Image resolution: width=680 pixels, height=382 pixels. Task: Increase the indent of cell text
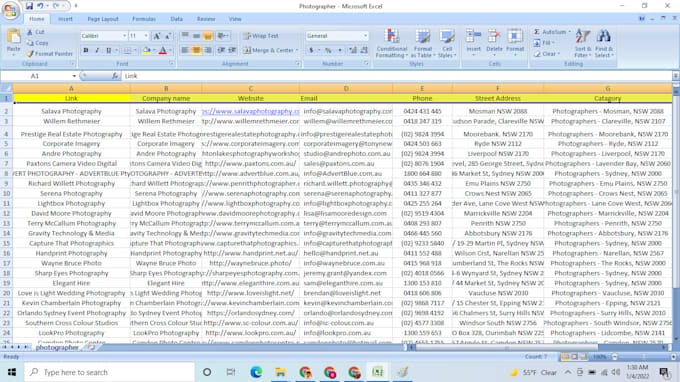pyautogui.click(x=232, y=50)
